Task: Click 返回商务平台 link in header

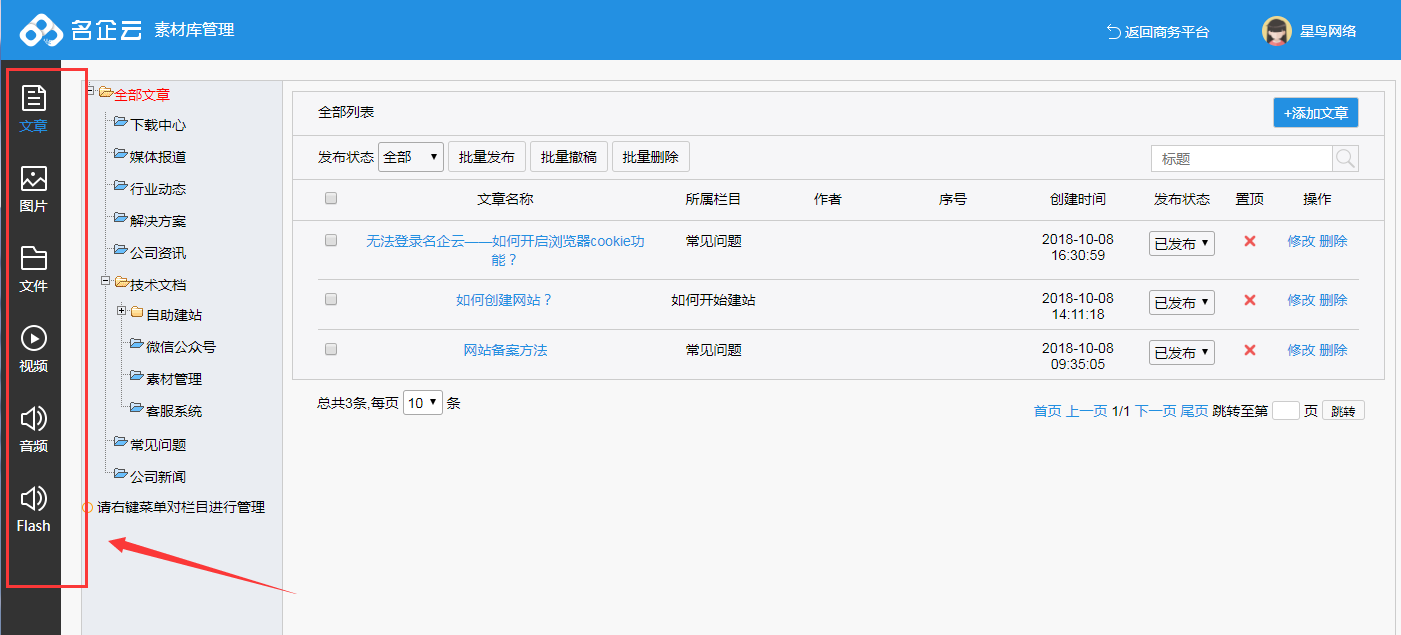Action: [x=1158, y=32]
